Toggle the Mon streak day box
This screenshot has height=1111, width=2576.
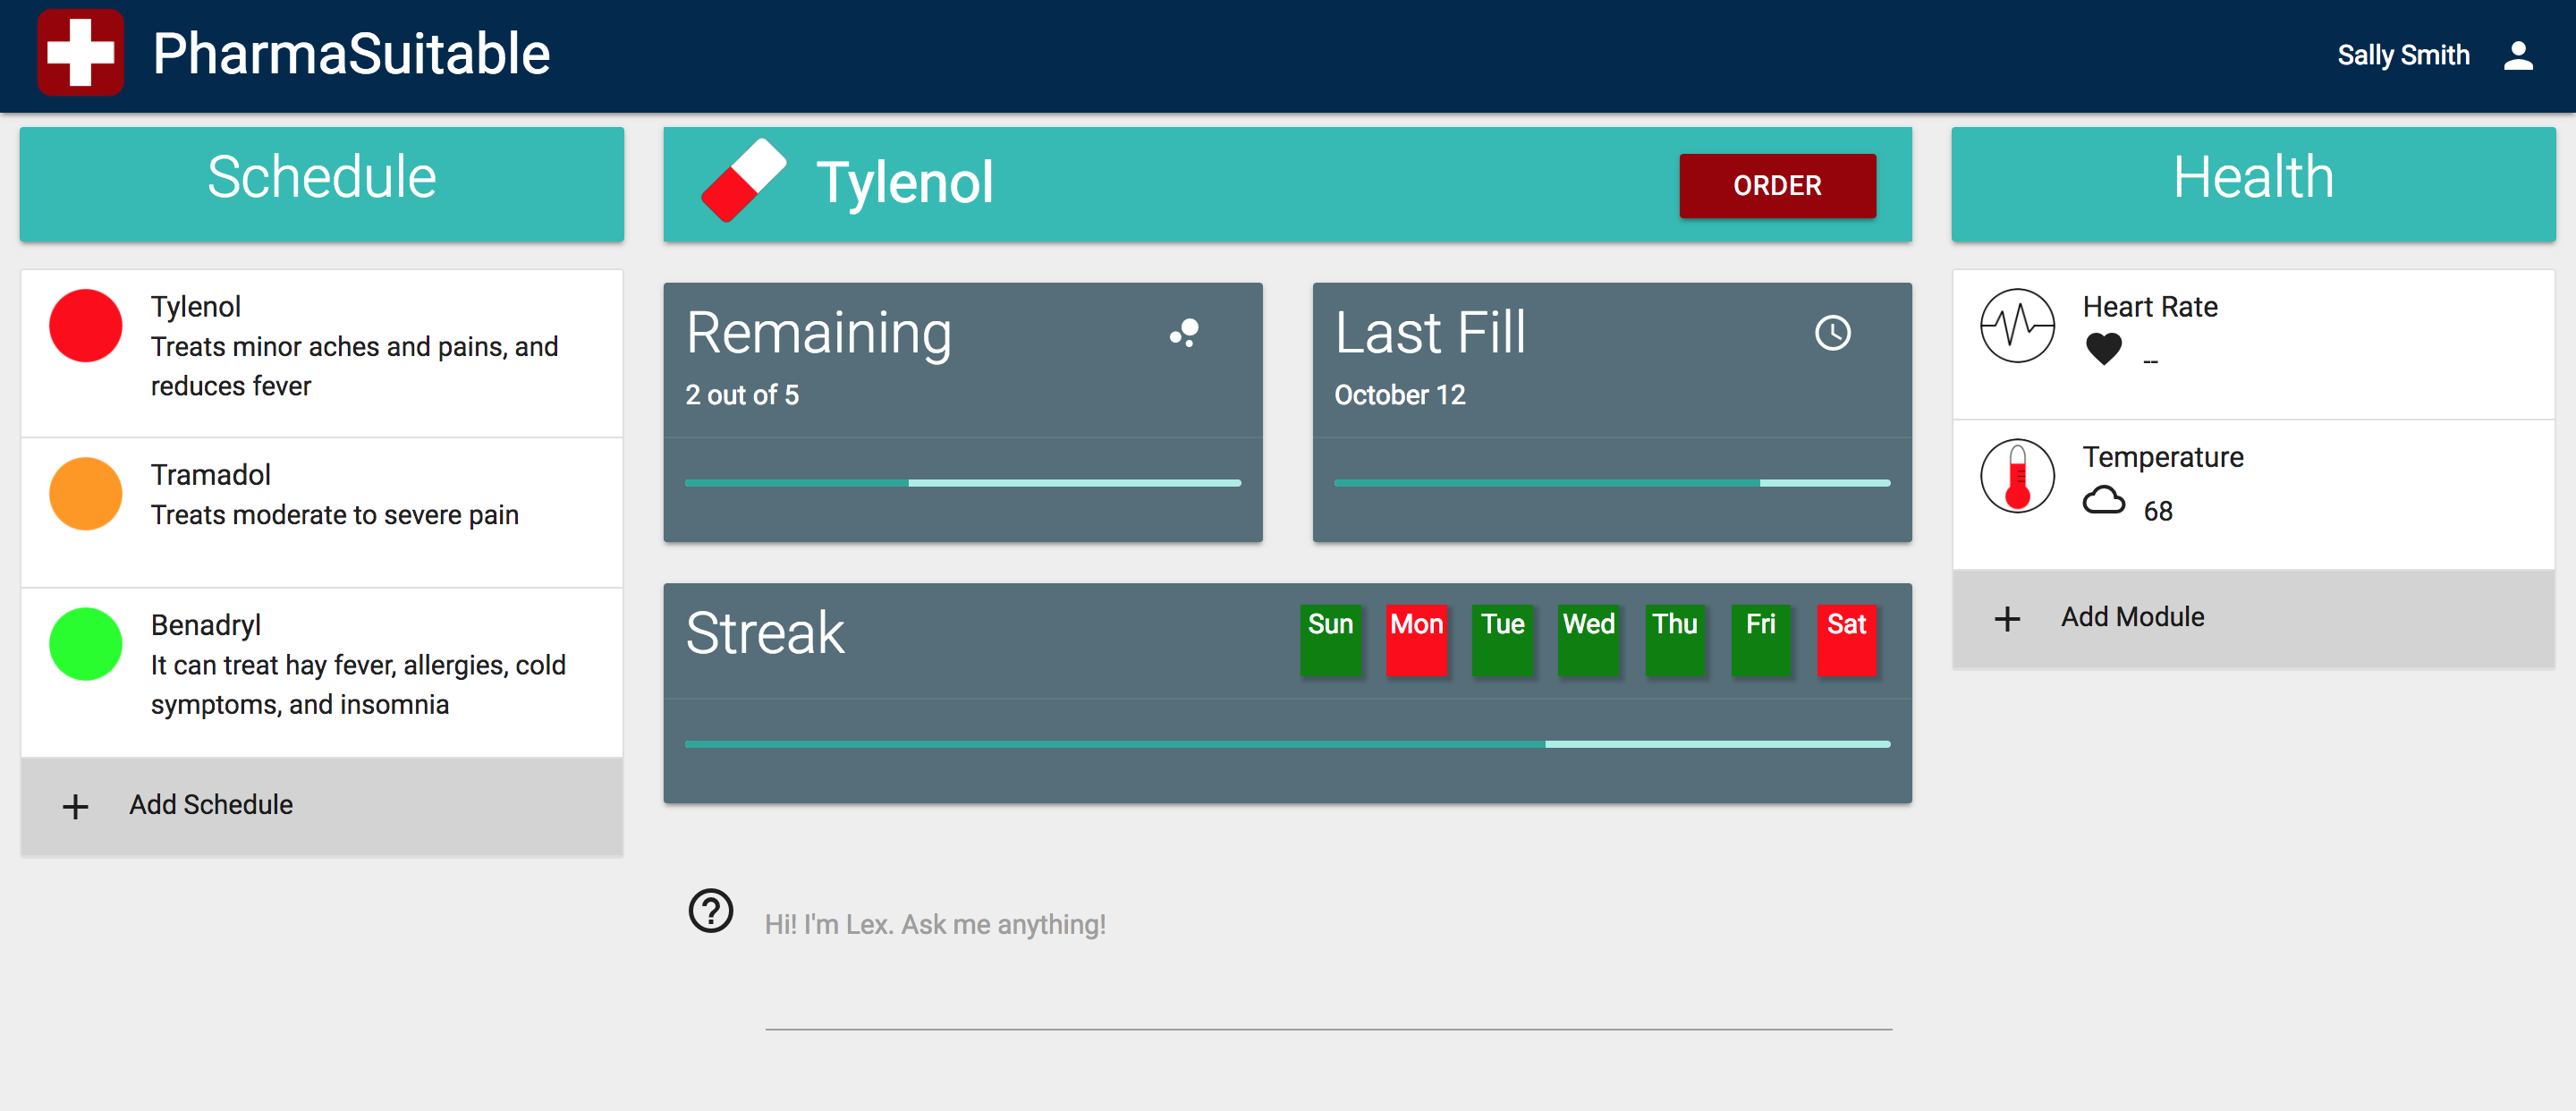click(x=1416, y=640)
